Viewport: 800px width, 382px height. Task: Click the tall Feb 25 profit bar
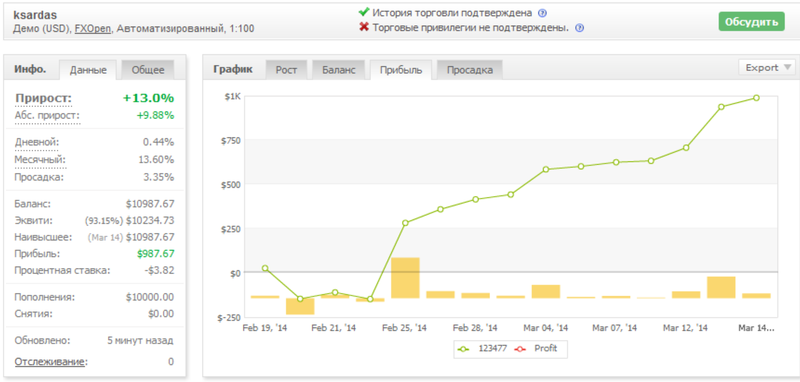pyautogui.click(x=405, y=278)
